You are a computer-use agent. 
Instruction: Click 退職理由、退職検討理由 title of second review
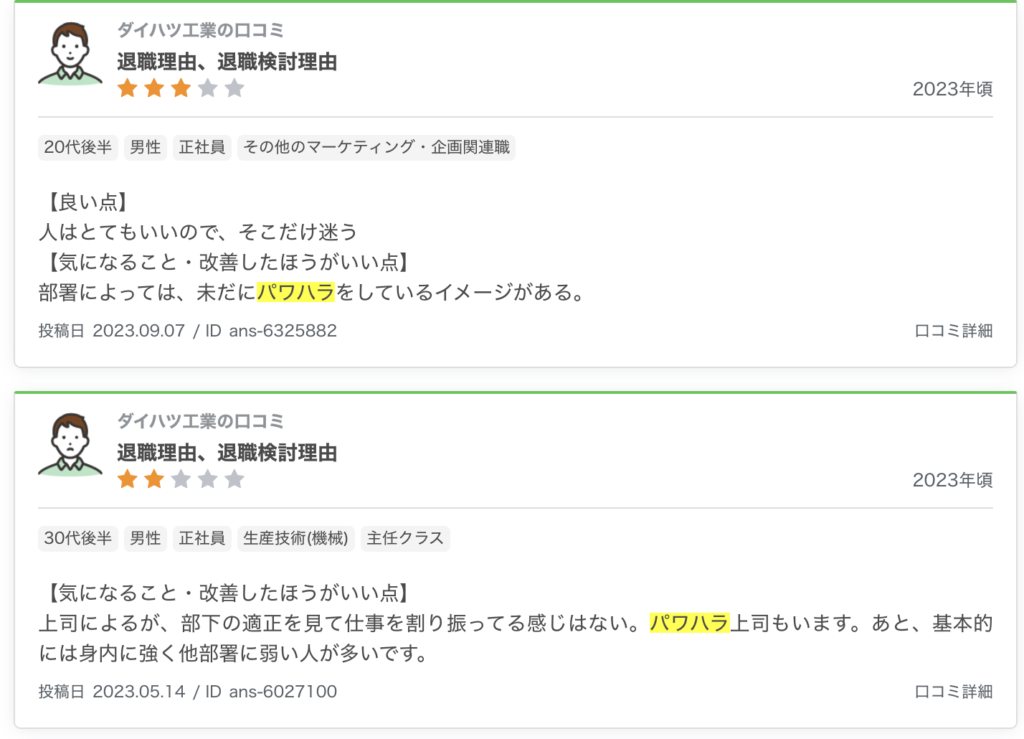(227, 453)
